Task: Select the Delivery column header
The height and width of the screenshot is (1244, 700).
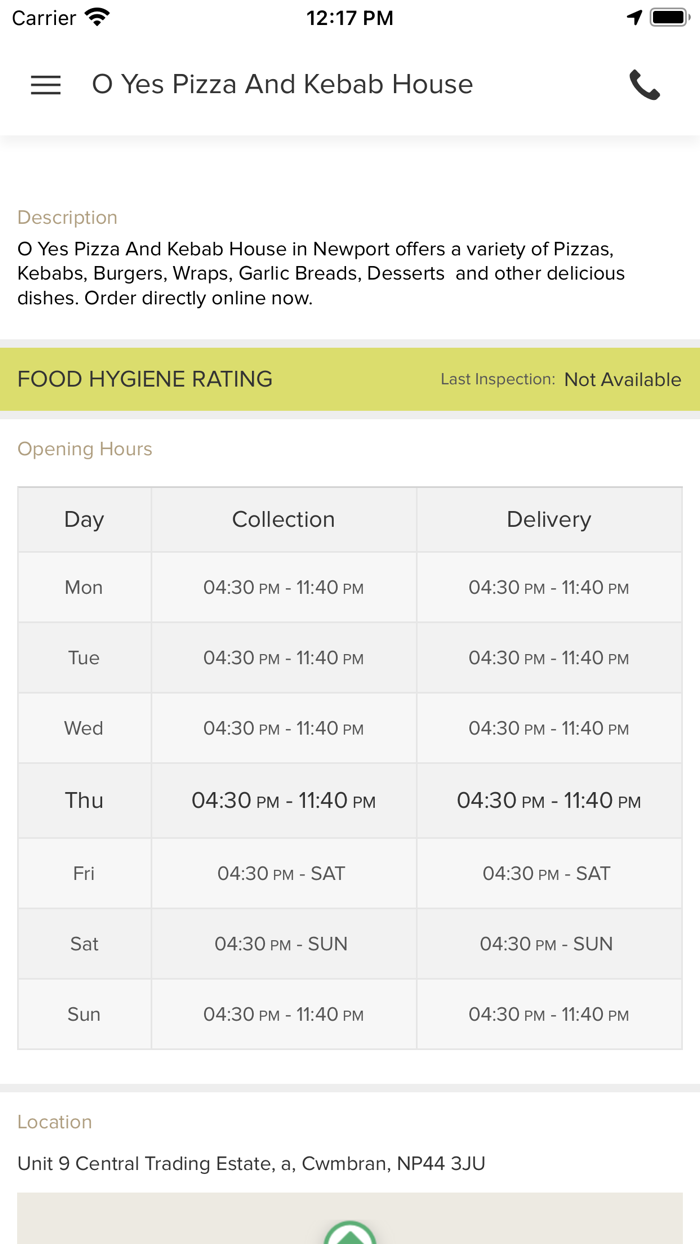Action: (548, 519)
